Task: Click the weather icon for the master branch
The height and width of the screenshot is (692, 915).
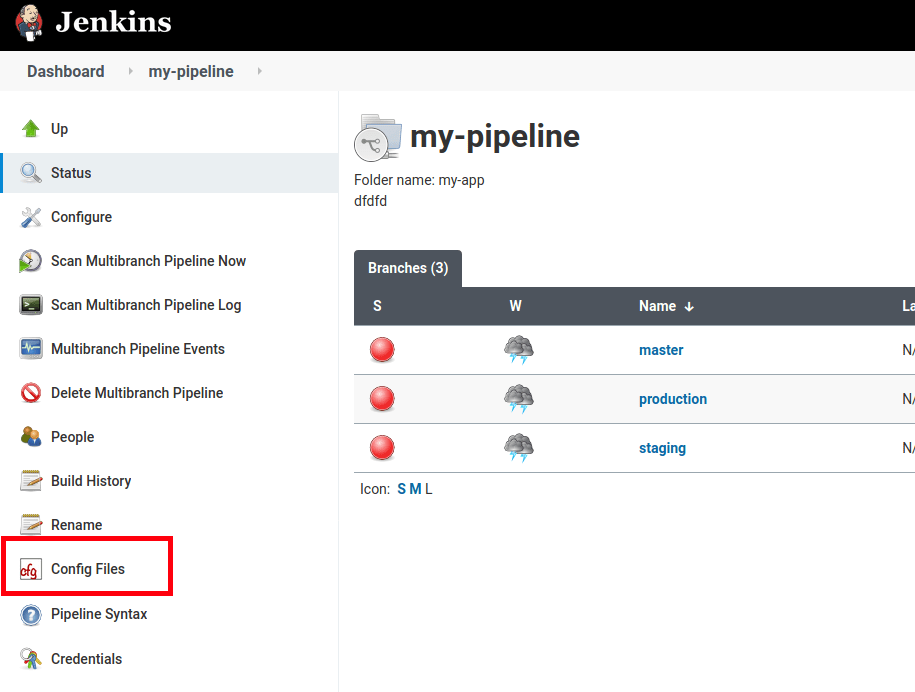Action: [518, 350]
